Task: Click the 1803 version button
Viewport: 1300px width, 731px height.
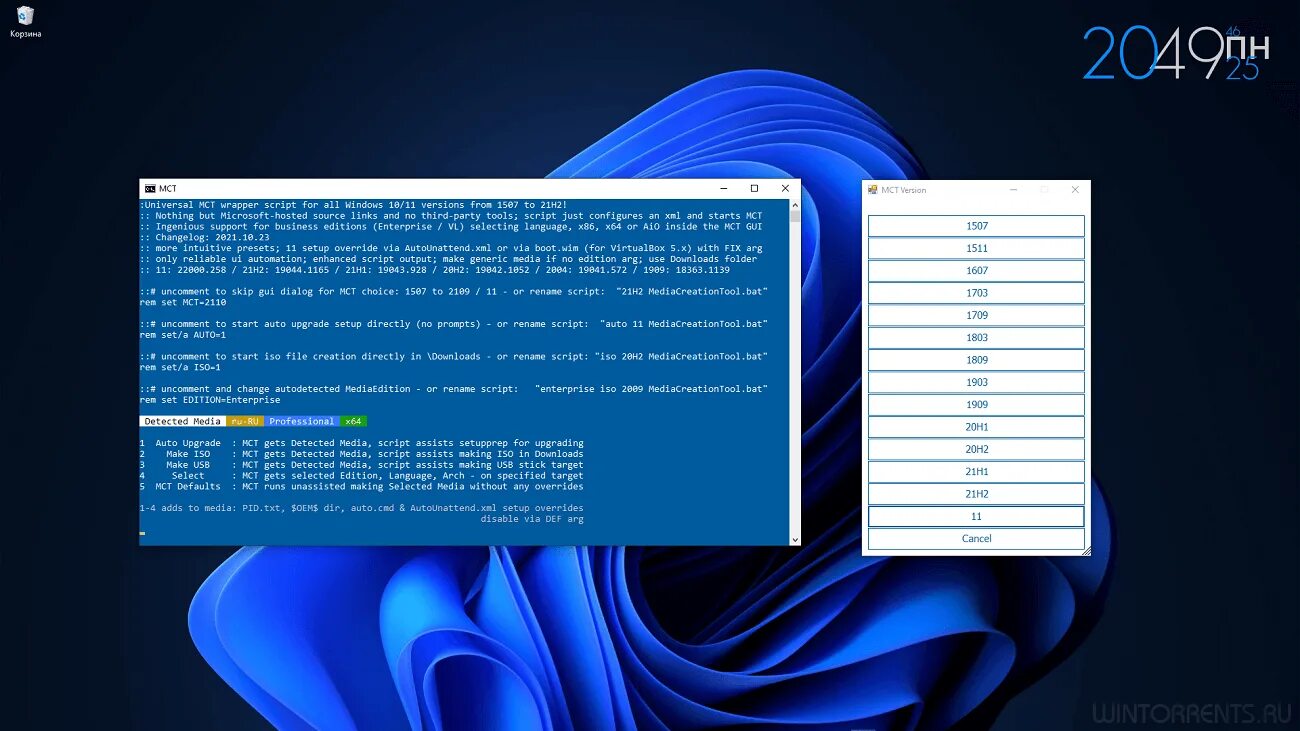Action: (x=976, y=338)
